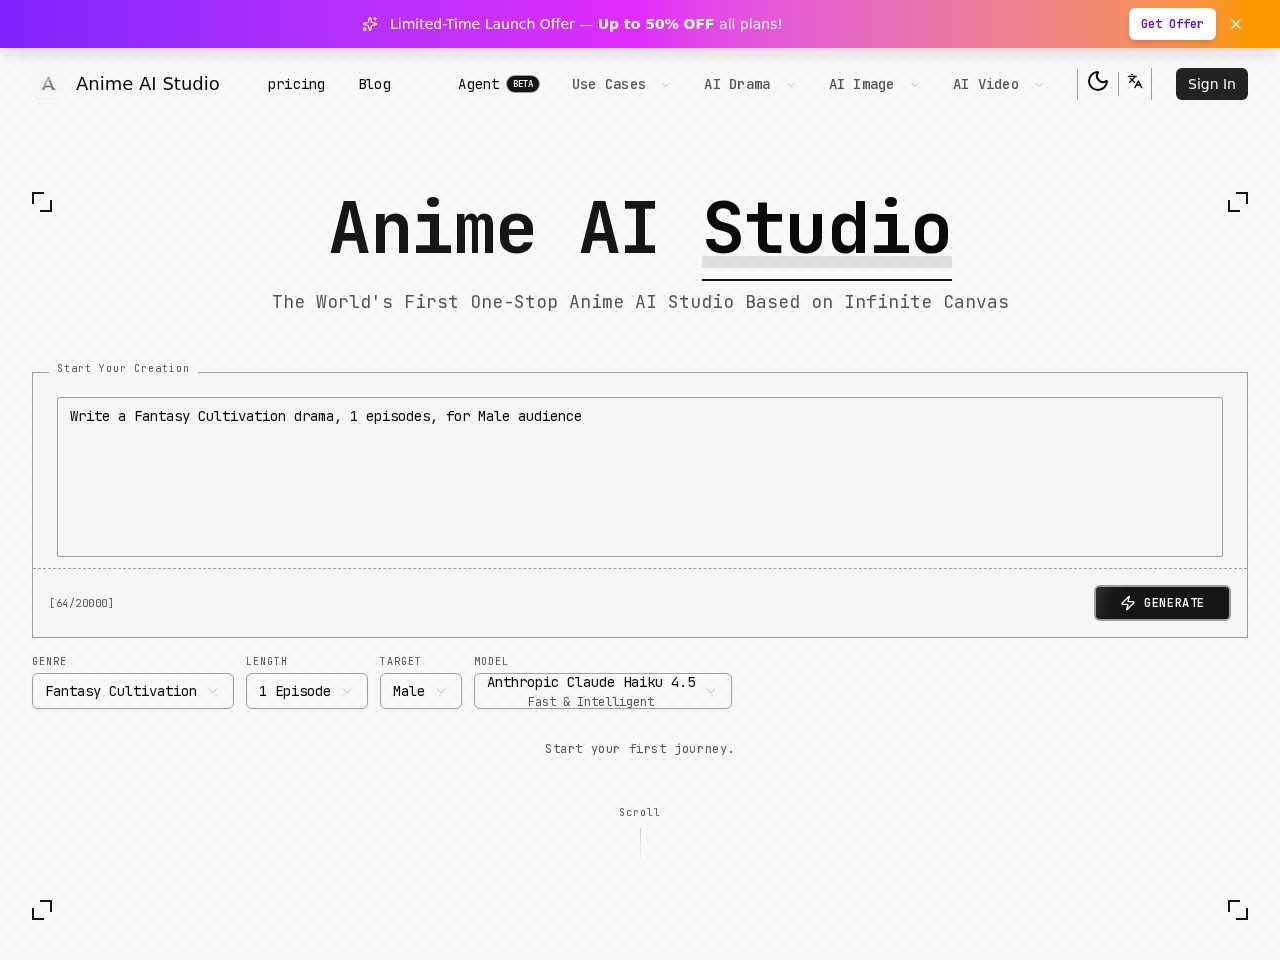Open the pricing page link
This screenshot has width=1280, height=960.
click(296, 84)
